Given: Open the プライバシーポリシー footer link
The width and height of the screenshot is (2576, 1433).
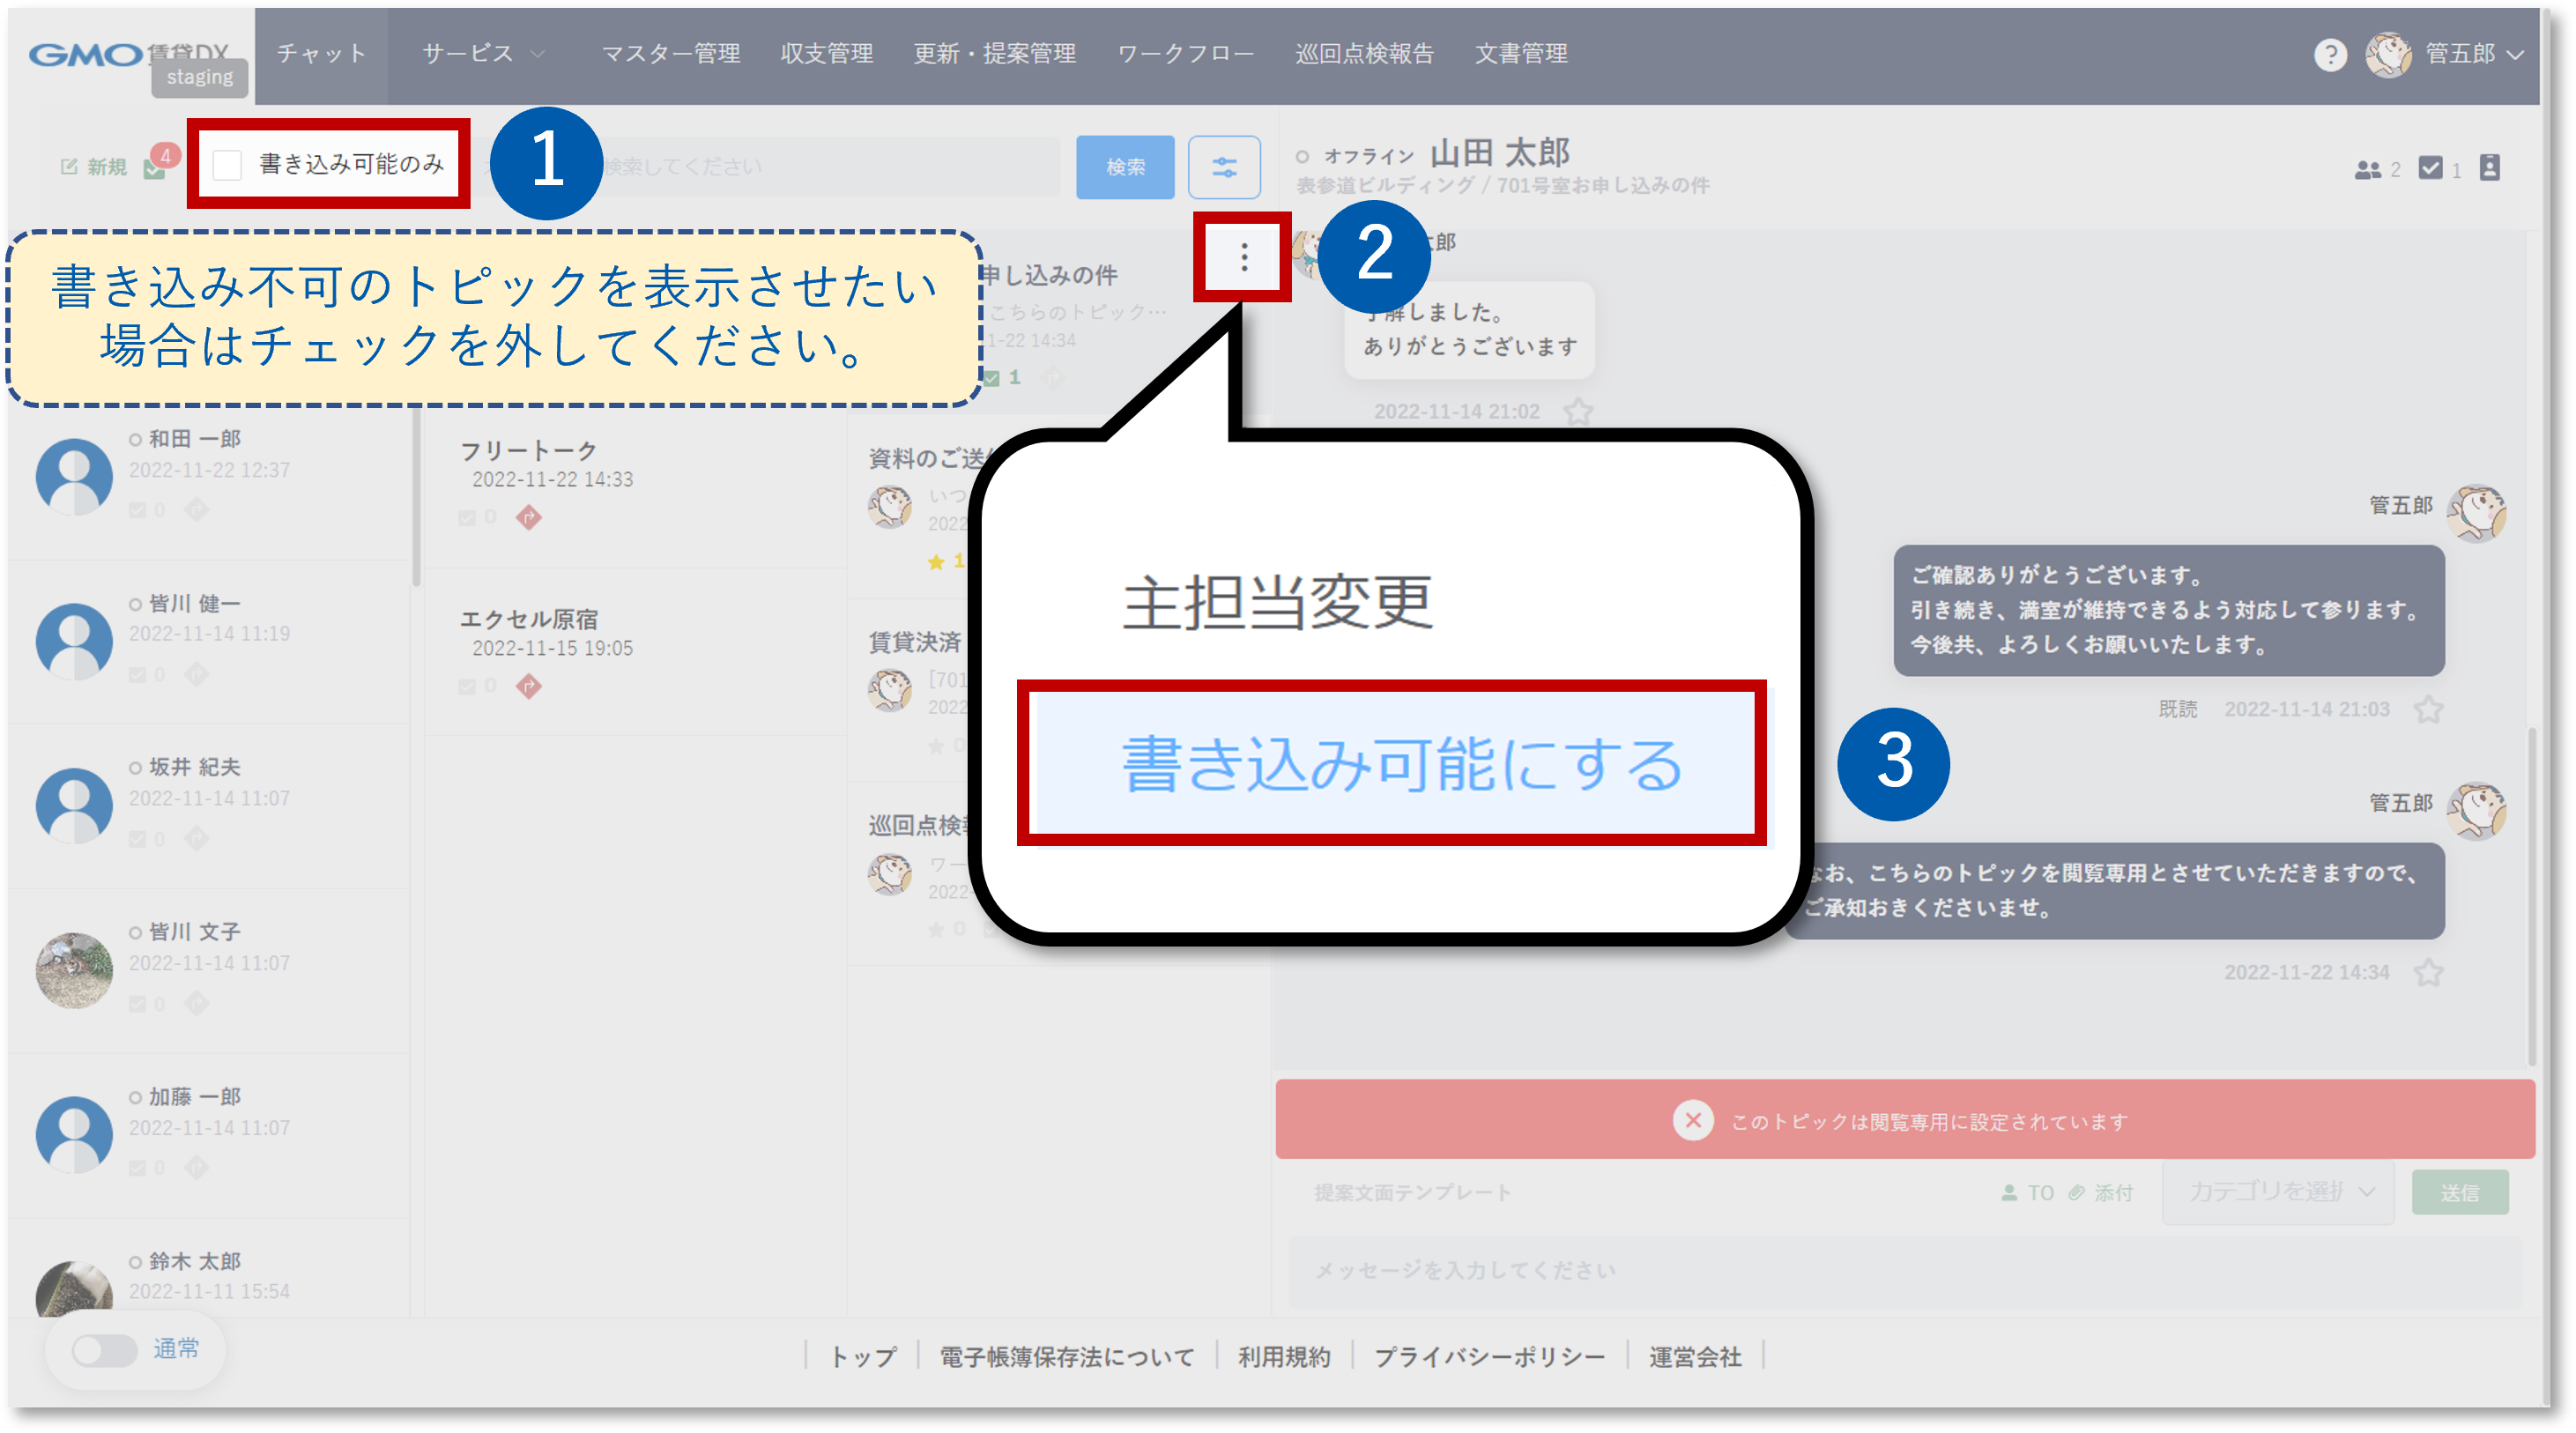Looking at the screenshot, I should [x=1489, y=1357].
